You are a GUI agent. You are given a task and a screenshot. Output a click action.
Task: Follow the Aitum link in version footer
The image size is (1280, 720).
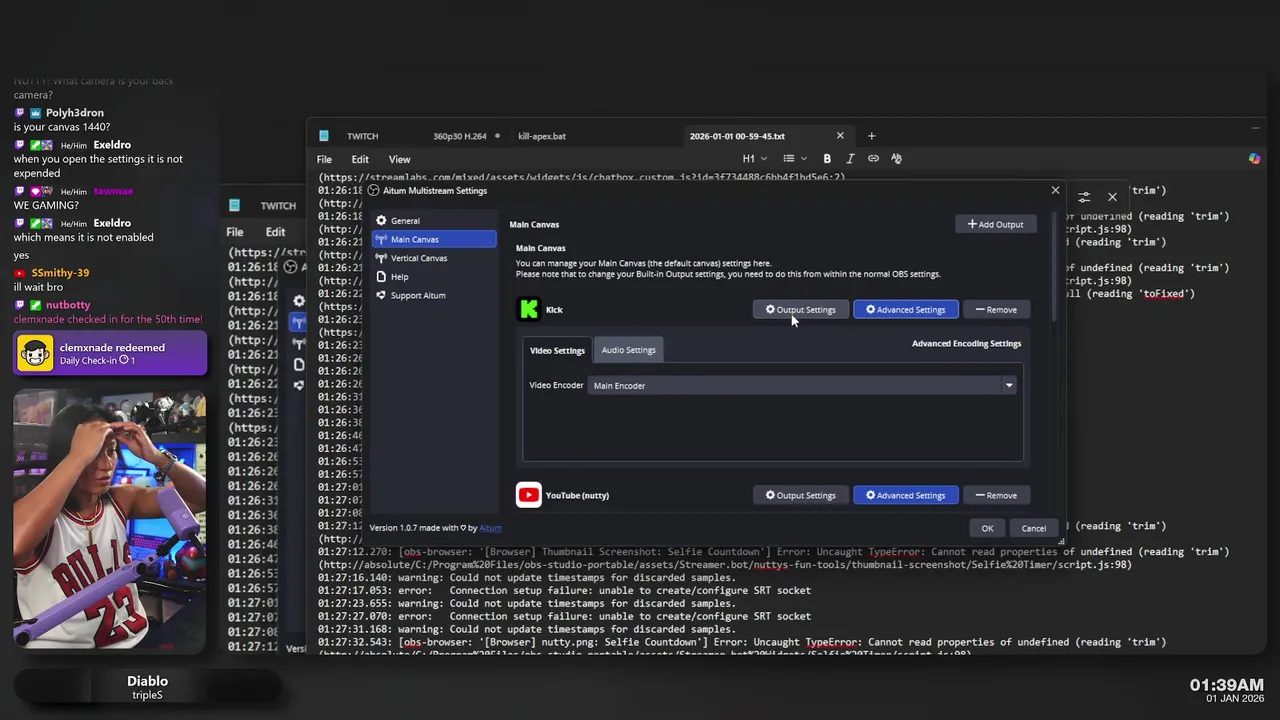[x=490, y=528]
